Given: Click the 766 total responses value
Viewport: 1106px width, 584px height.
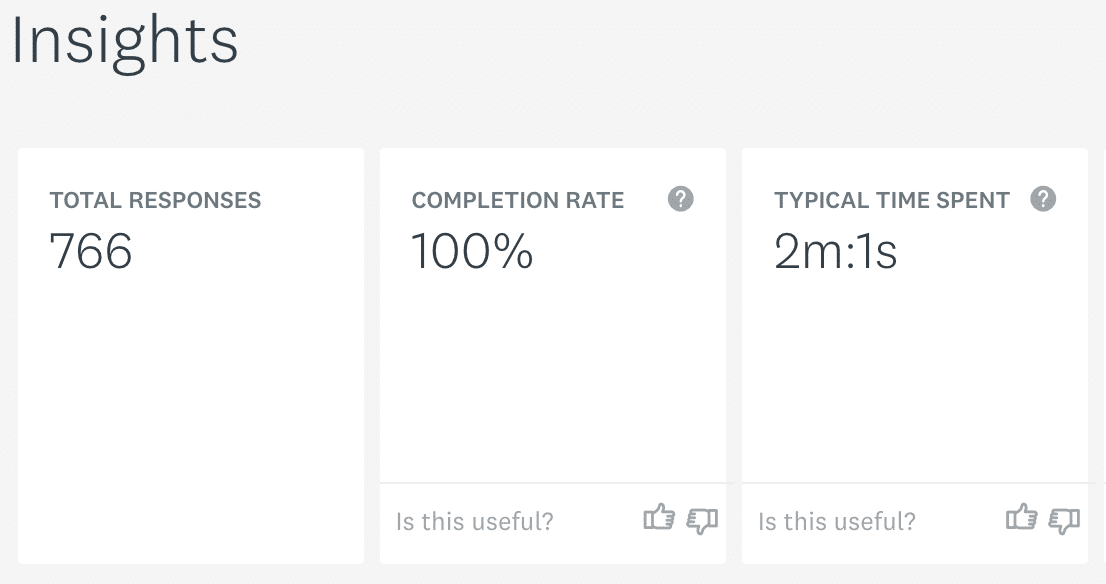Looking at the screenshot, I should tap(91, 251).
